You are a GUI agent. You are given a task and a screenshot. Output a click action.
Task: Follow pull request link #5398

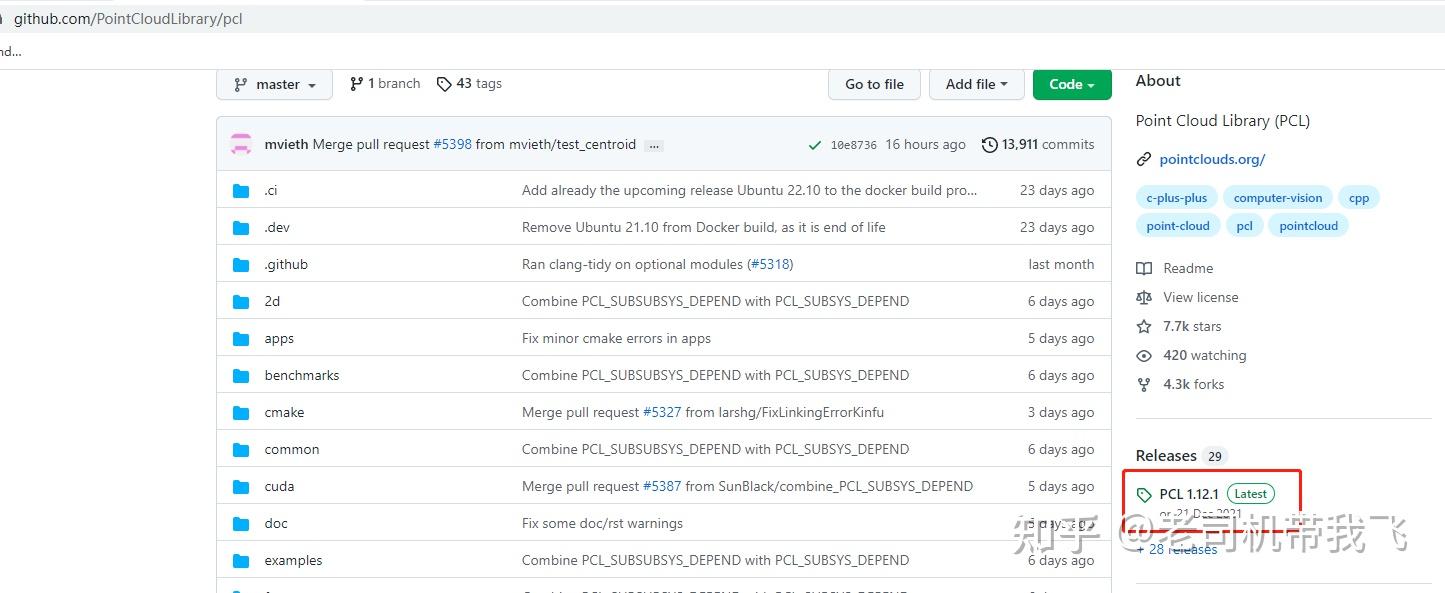[452, 144]
